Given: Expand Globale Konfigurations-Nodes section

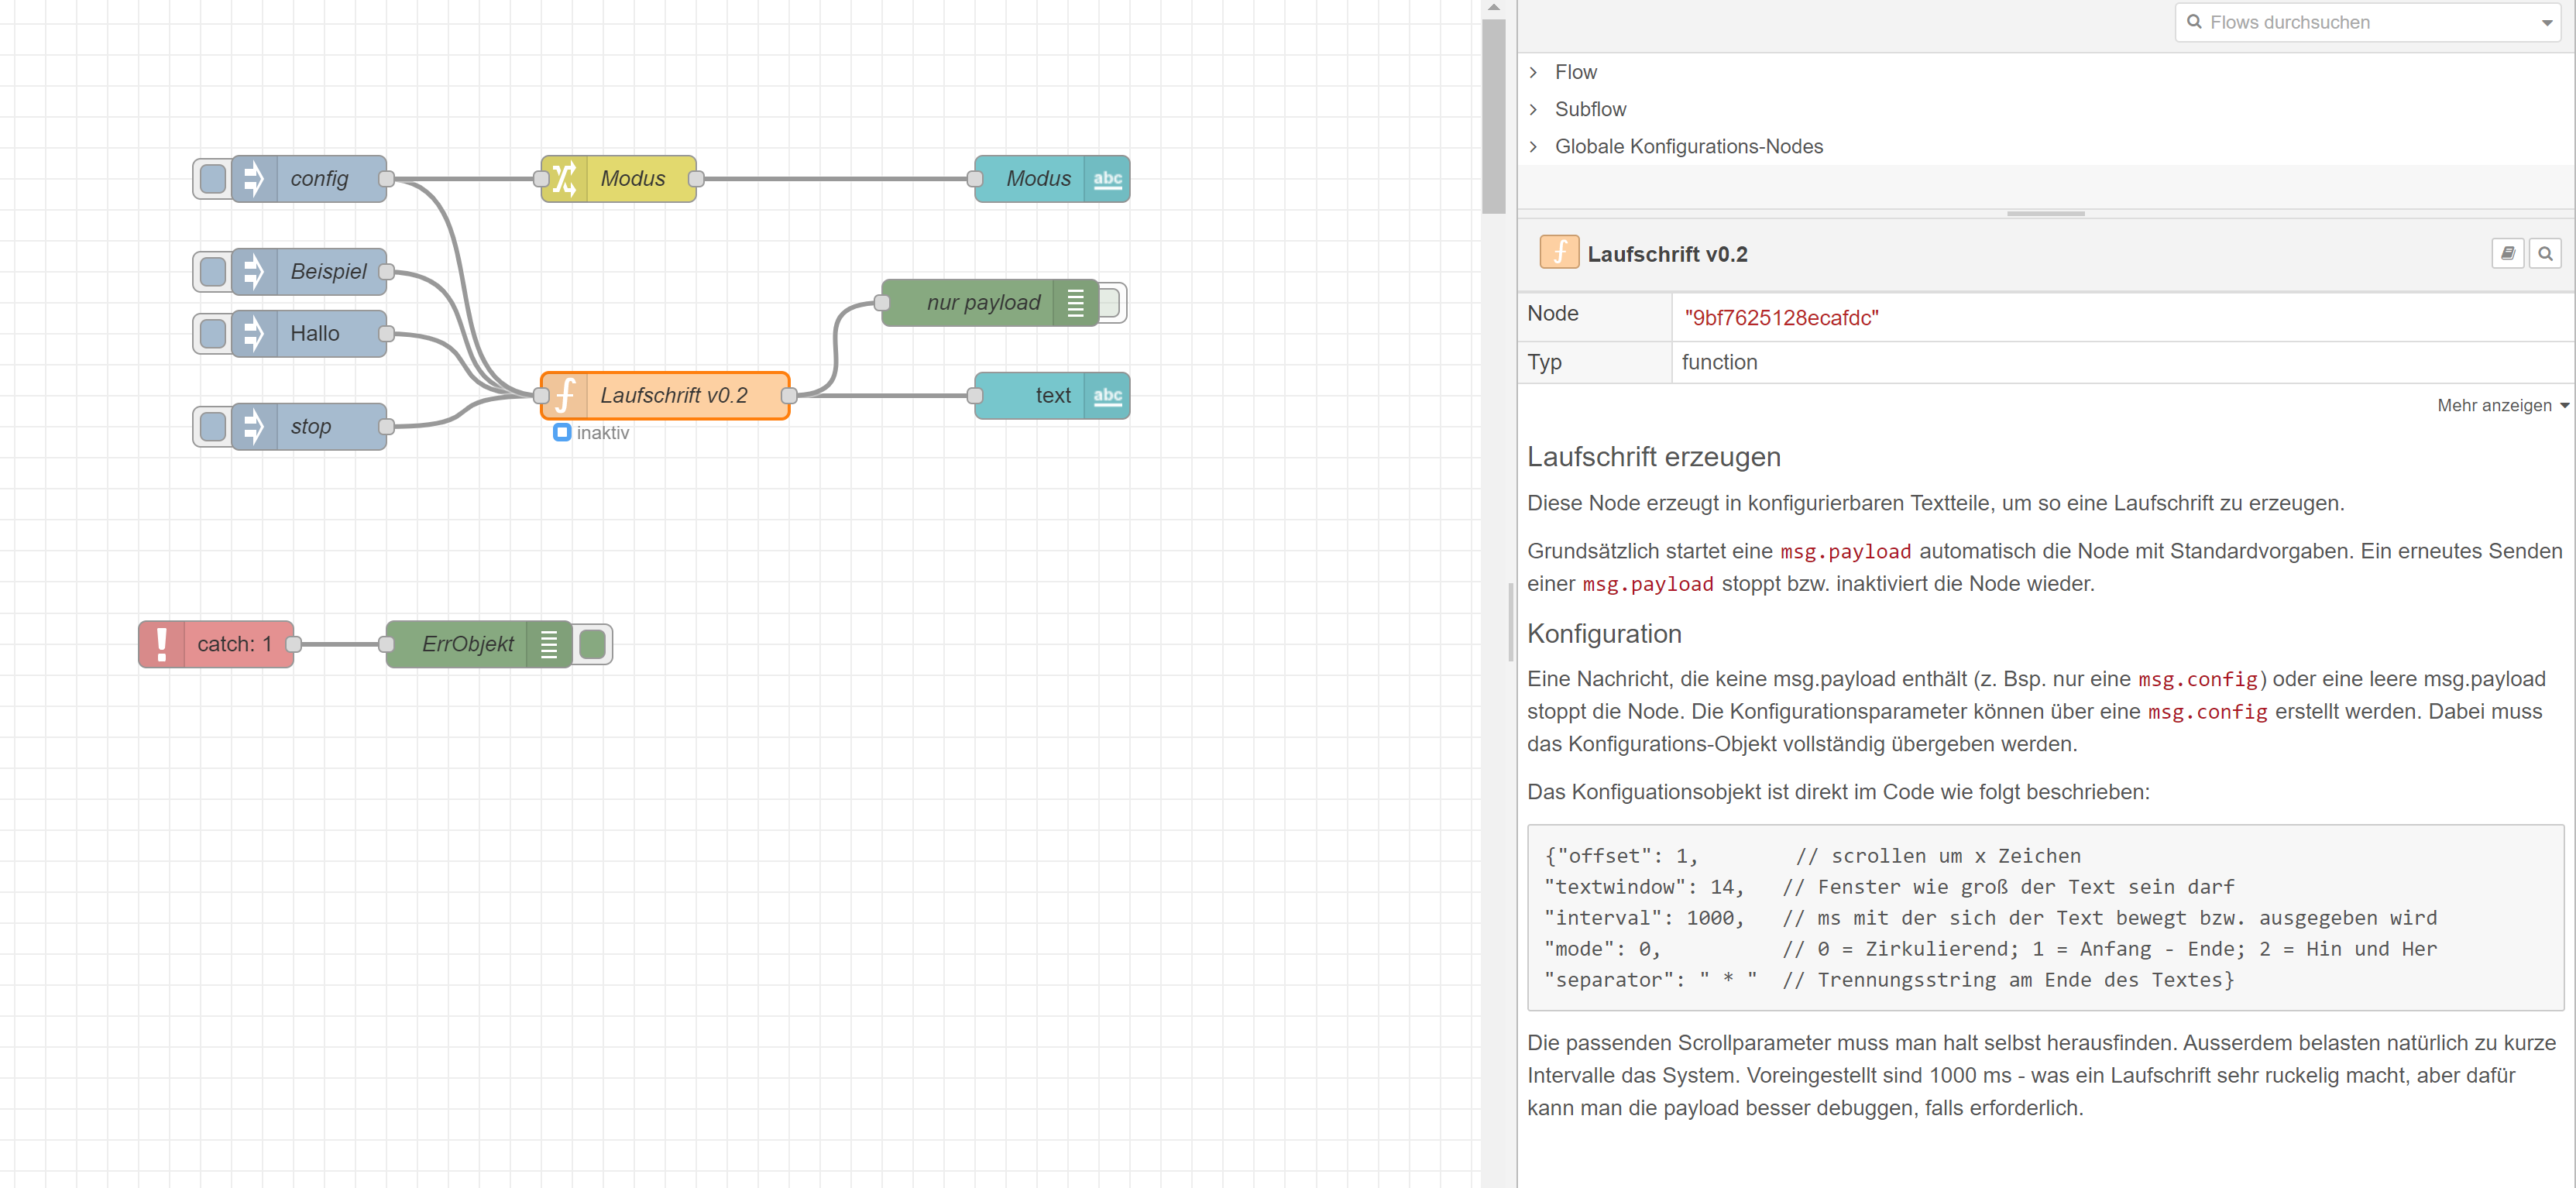Looking at the screenshot, I should [x=1533, y=147].
